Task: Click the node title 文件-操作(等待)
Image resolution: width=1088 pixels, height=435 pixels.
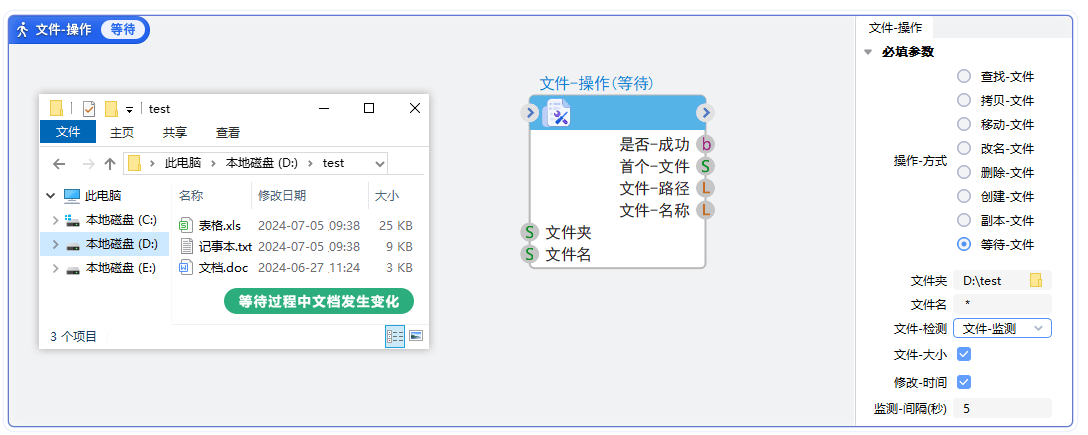Action: coord(597,83)
